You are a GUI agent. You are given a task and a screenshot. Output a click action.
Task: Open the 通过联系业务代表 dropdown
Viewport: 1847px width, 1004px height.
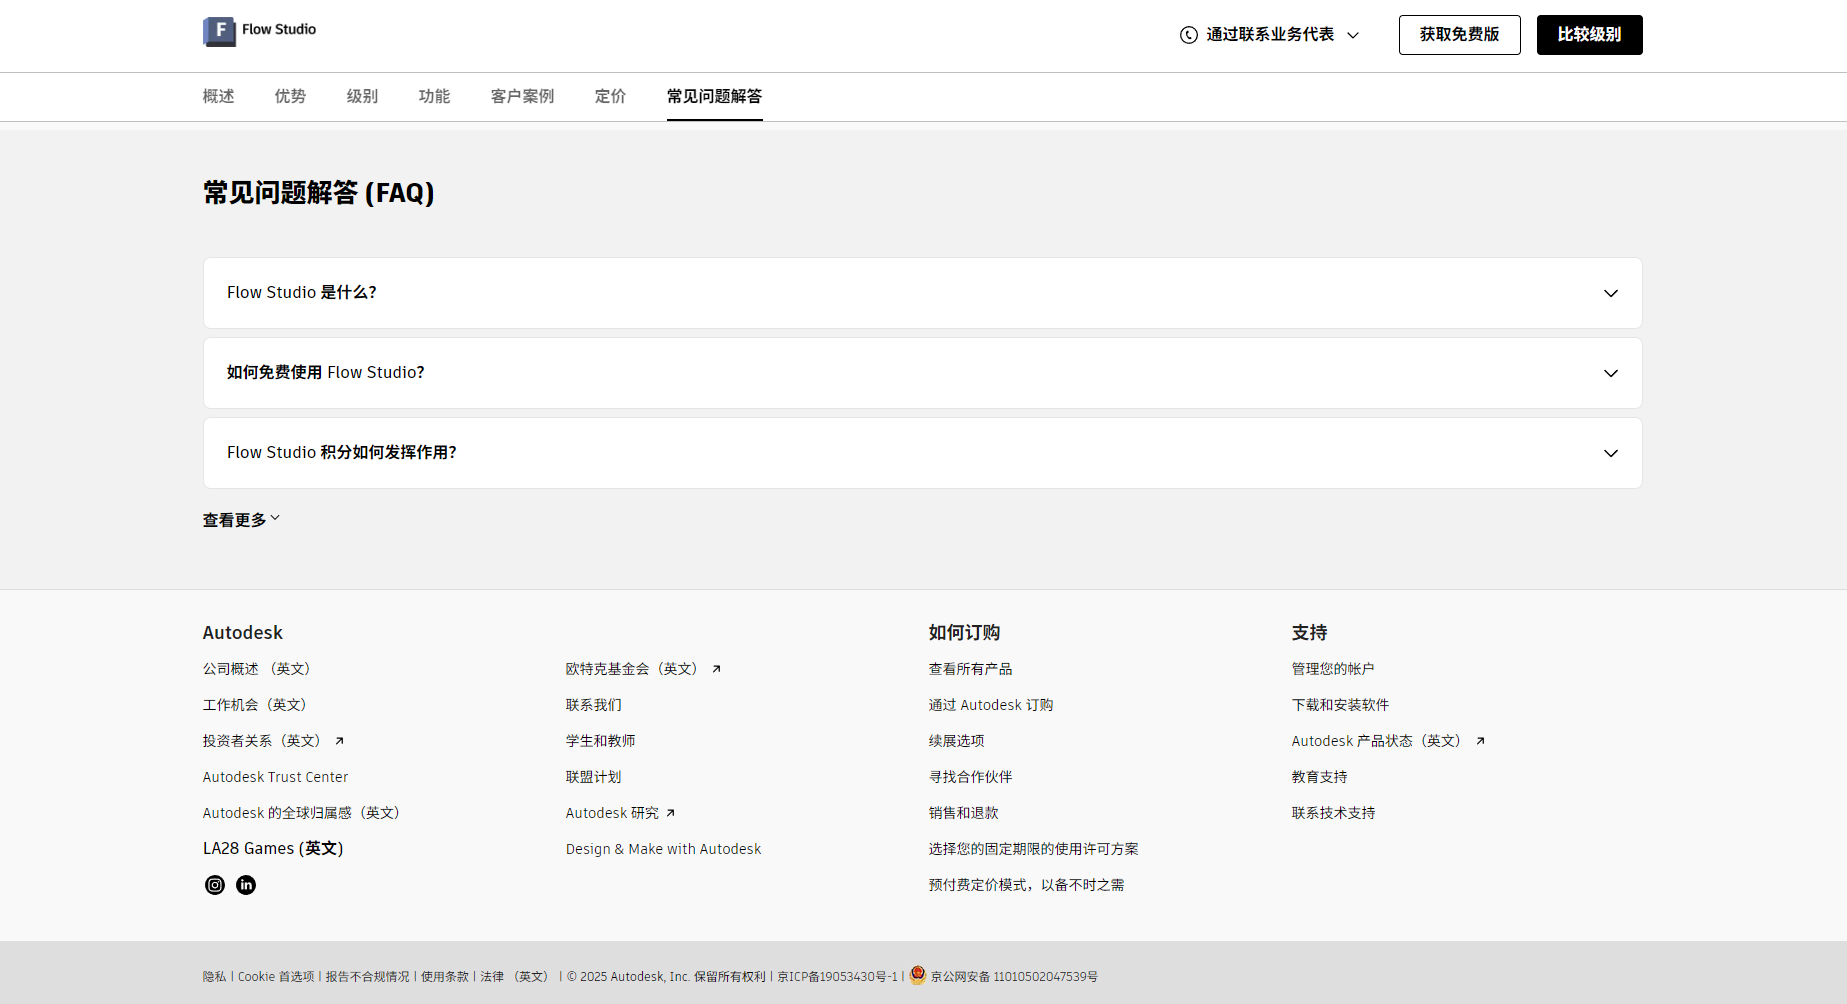(1270, 35)
